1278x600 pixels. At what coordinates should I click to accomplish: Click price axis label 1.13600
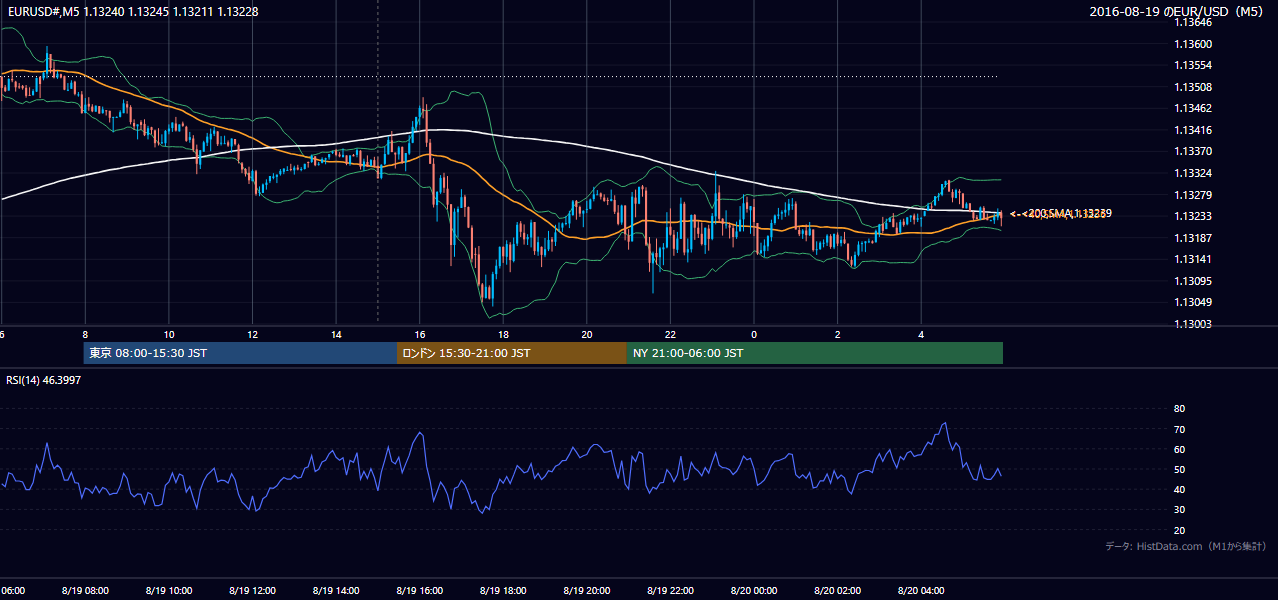(x=1193, y=44)
